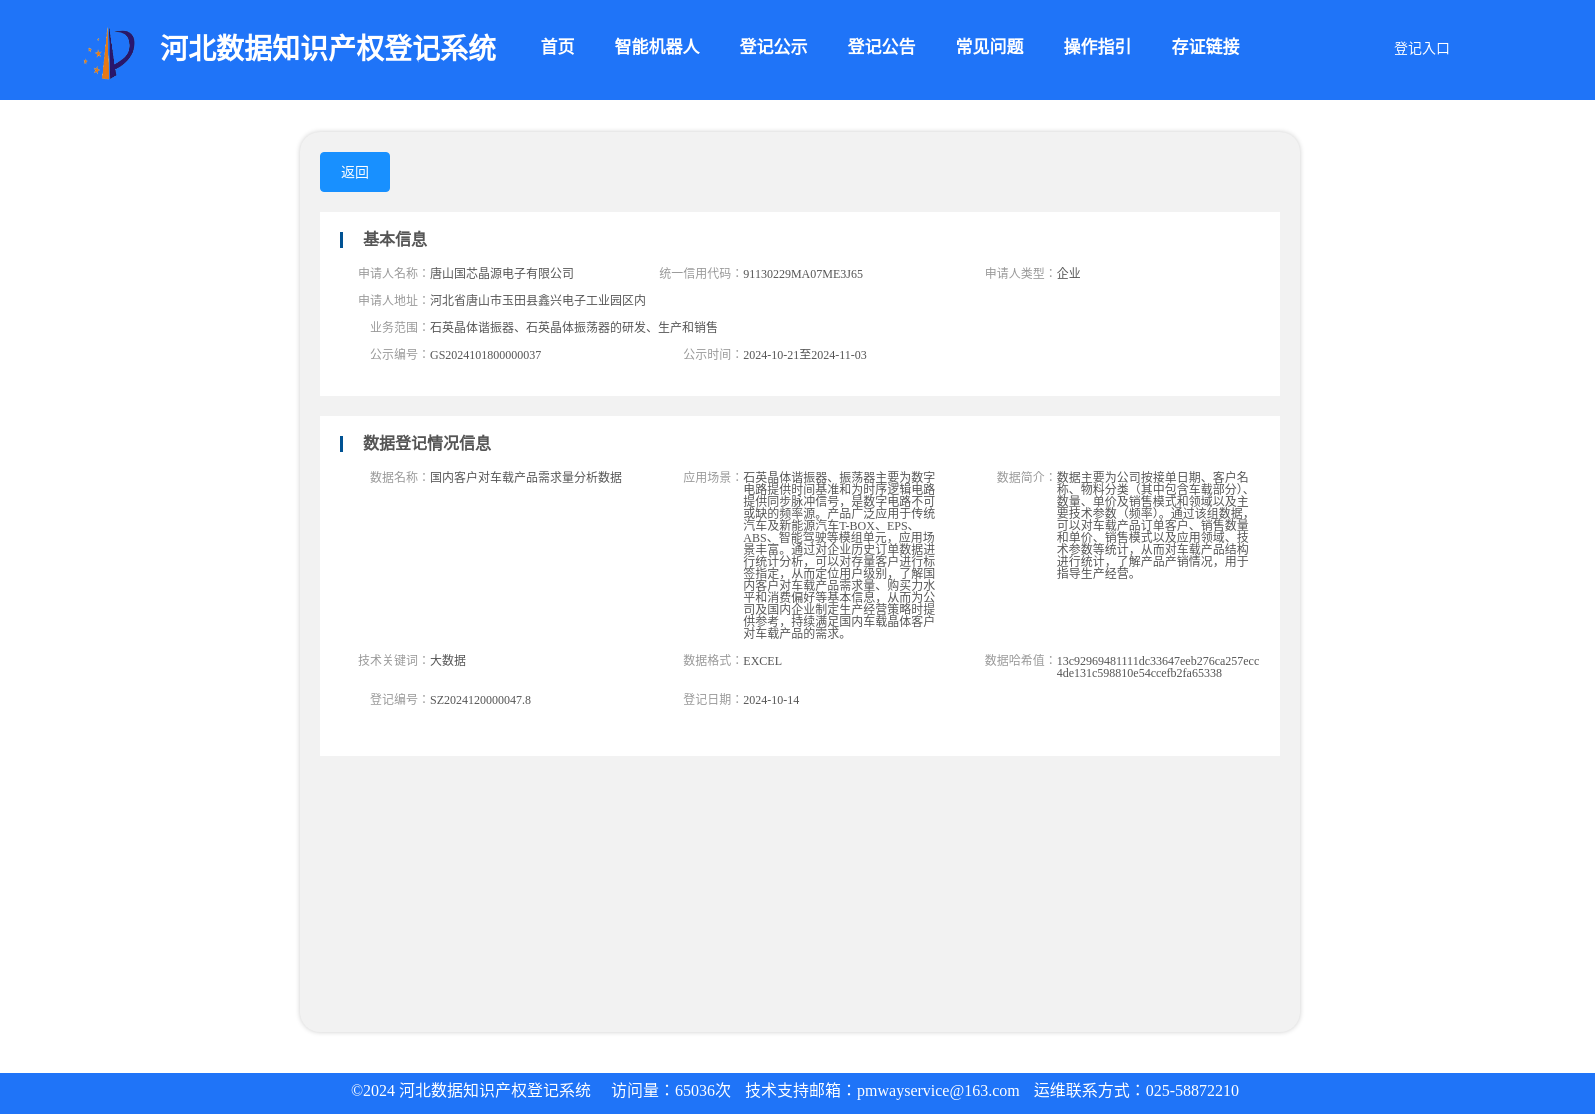Open the 智能机器人 menu item

click(x=657, y=47)
